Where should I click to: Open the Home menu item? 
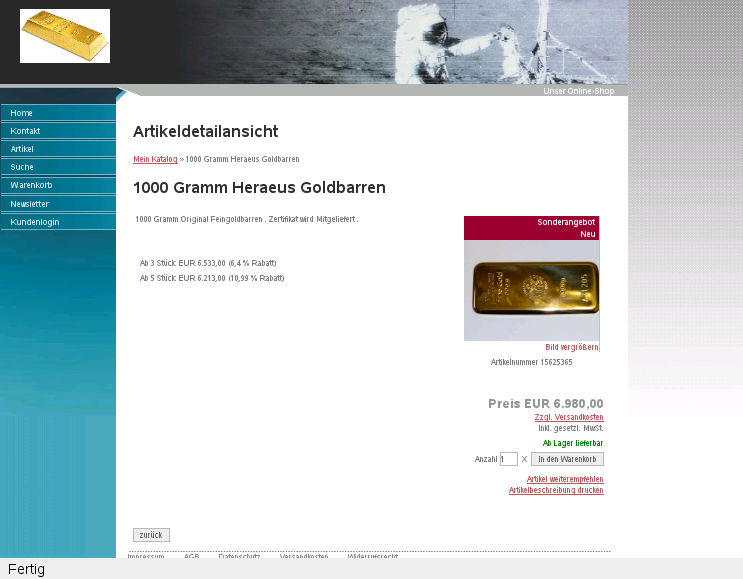pos(58,113)
